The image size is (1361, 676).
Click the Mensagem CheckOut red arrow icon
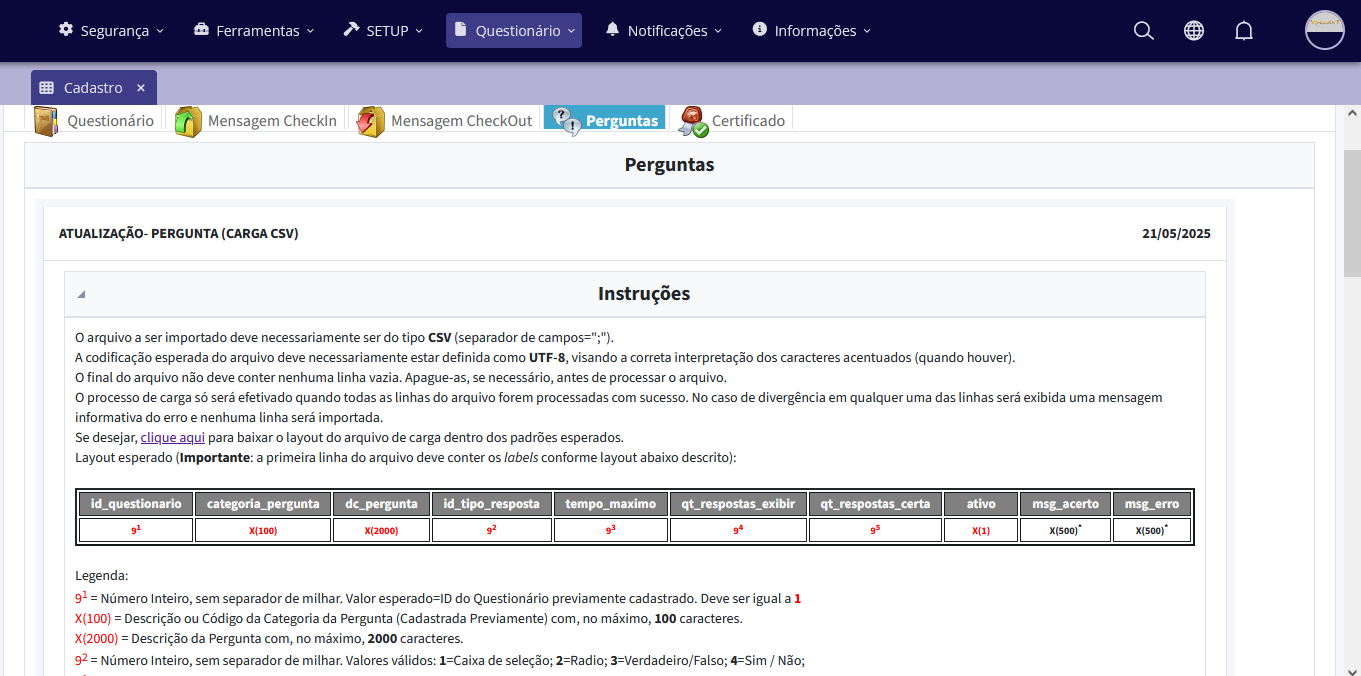371,121
